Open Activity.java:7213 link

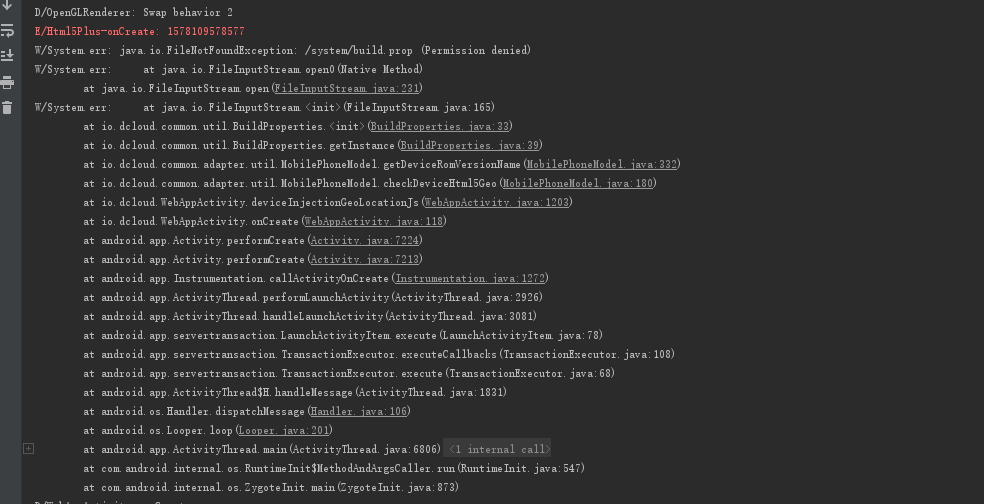[x=365, y=259]
